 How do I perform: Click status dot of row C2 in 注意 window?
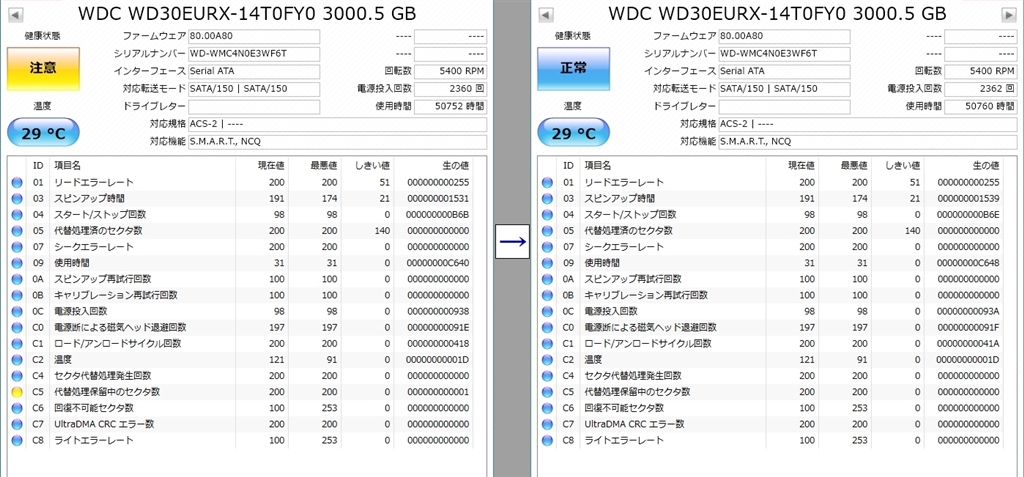(x=17, y=360)
